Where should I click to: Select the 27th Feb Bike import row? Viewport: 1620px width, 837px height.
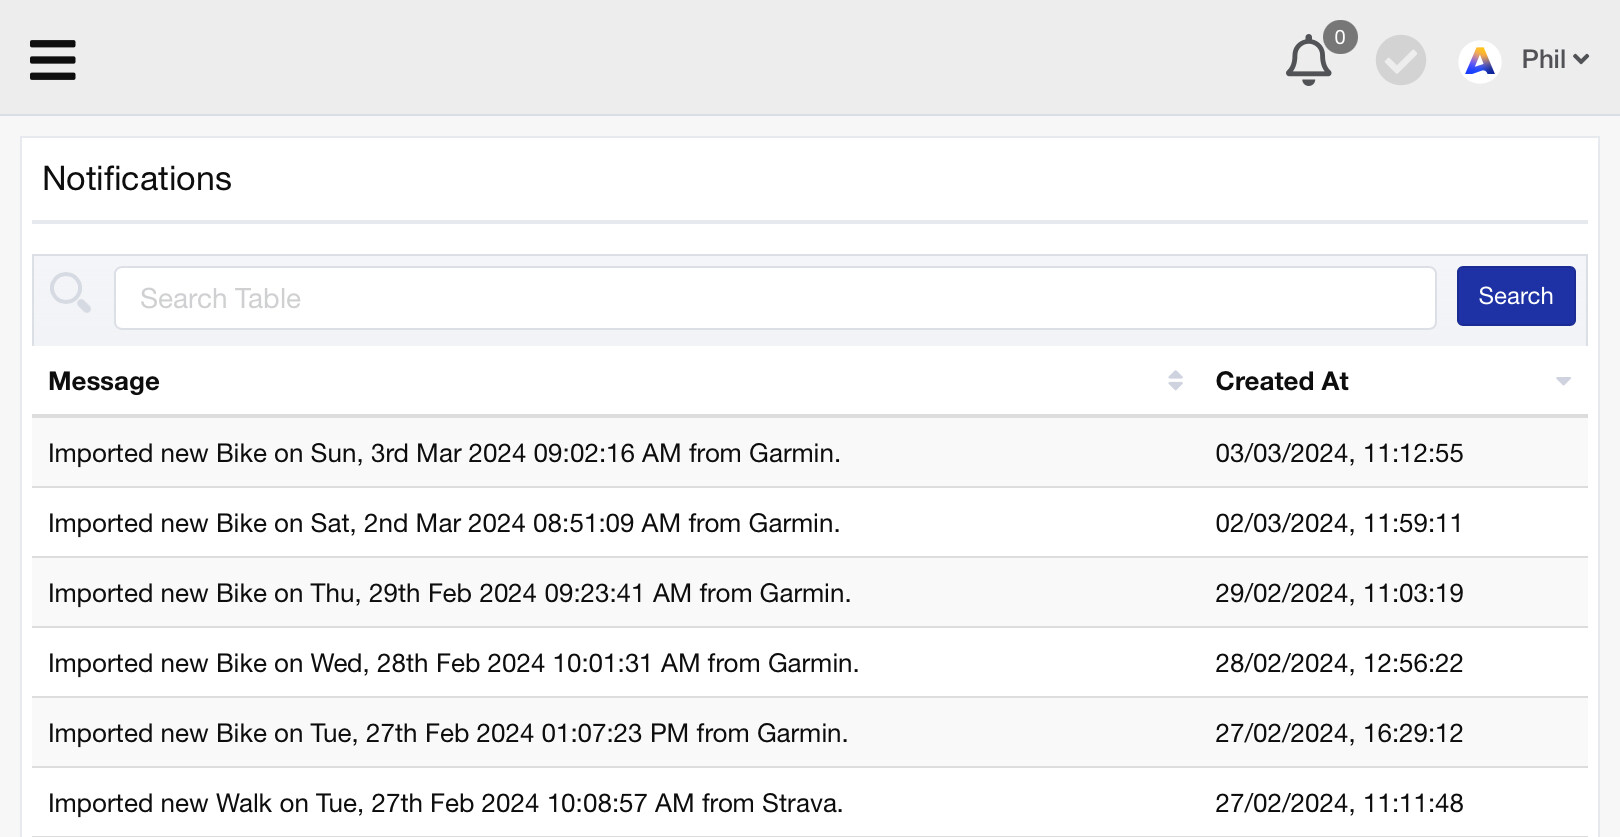click(x=448, y=733)
